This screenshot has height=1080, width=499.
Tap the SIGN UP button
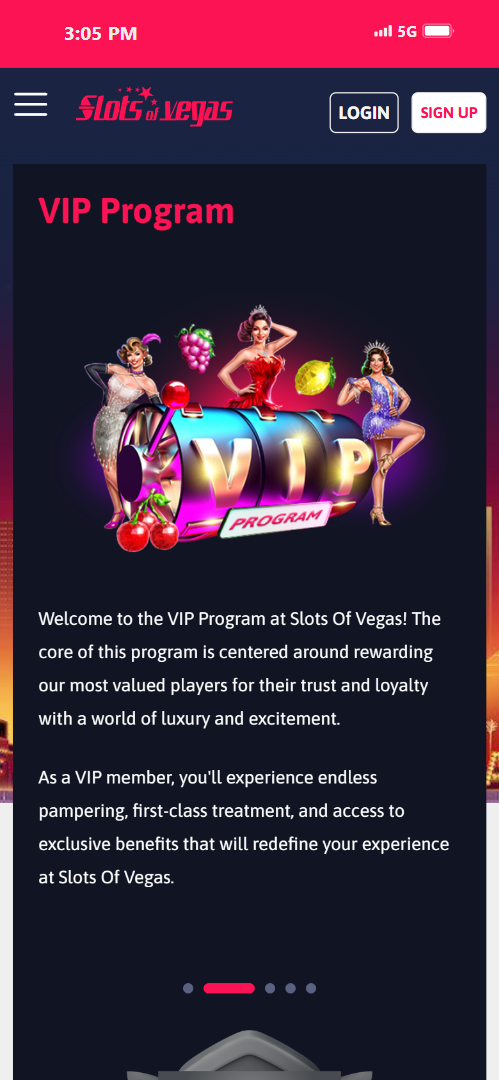coord(449,112)
